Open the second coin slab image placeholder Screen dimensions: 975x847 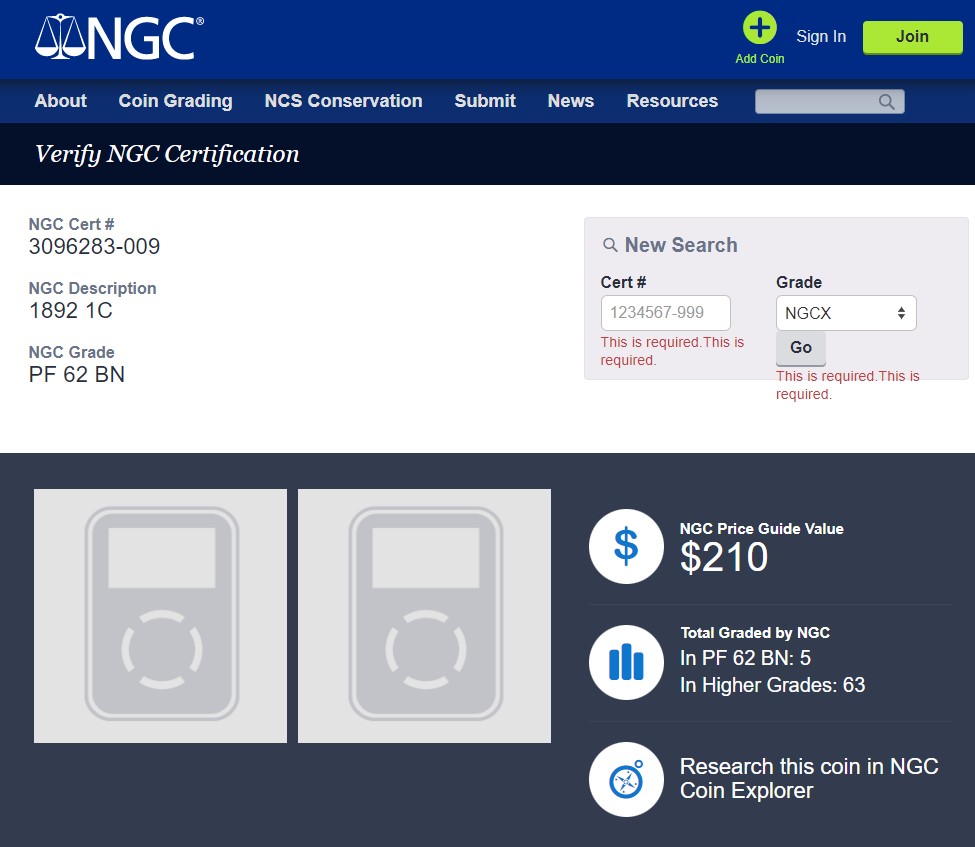click(424, 616)
